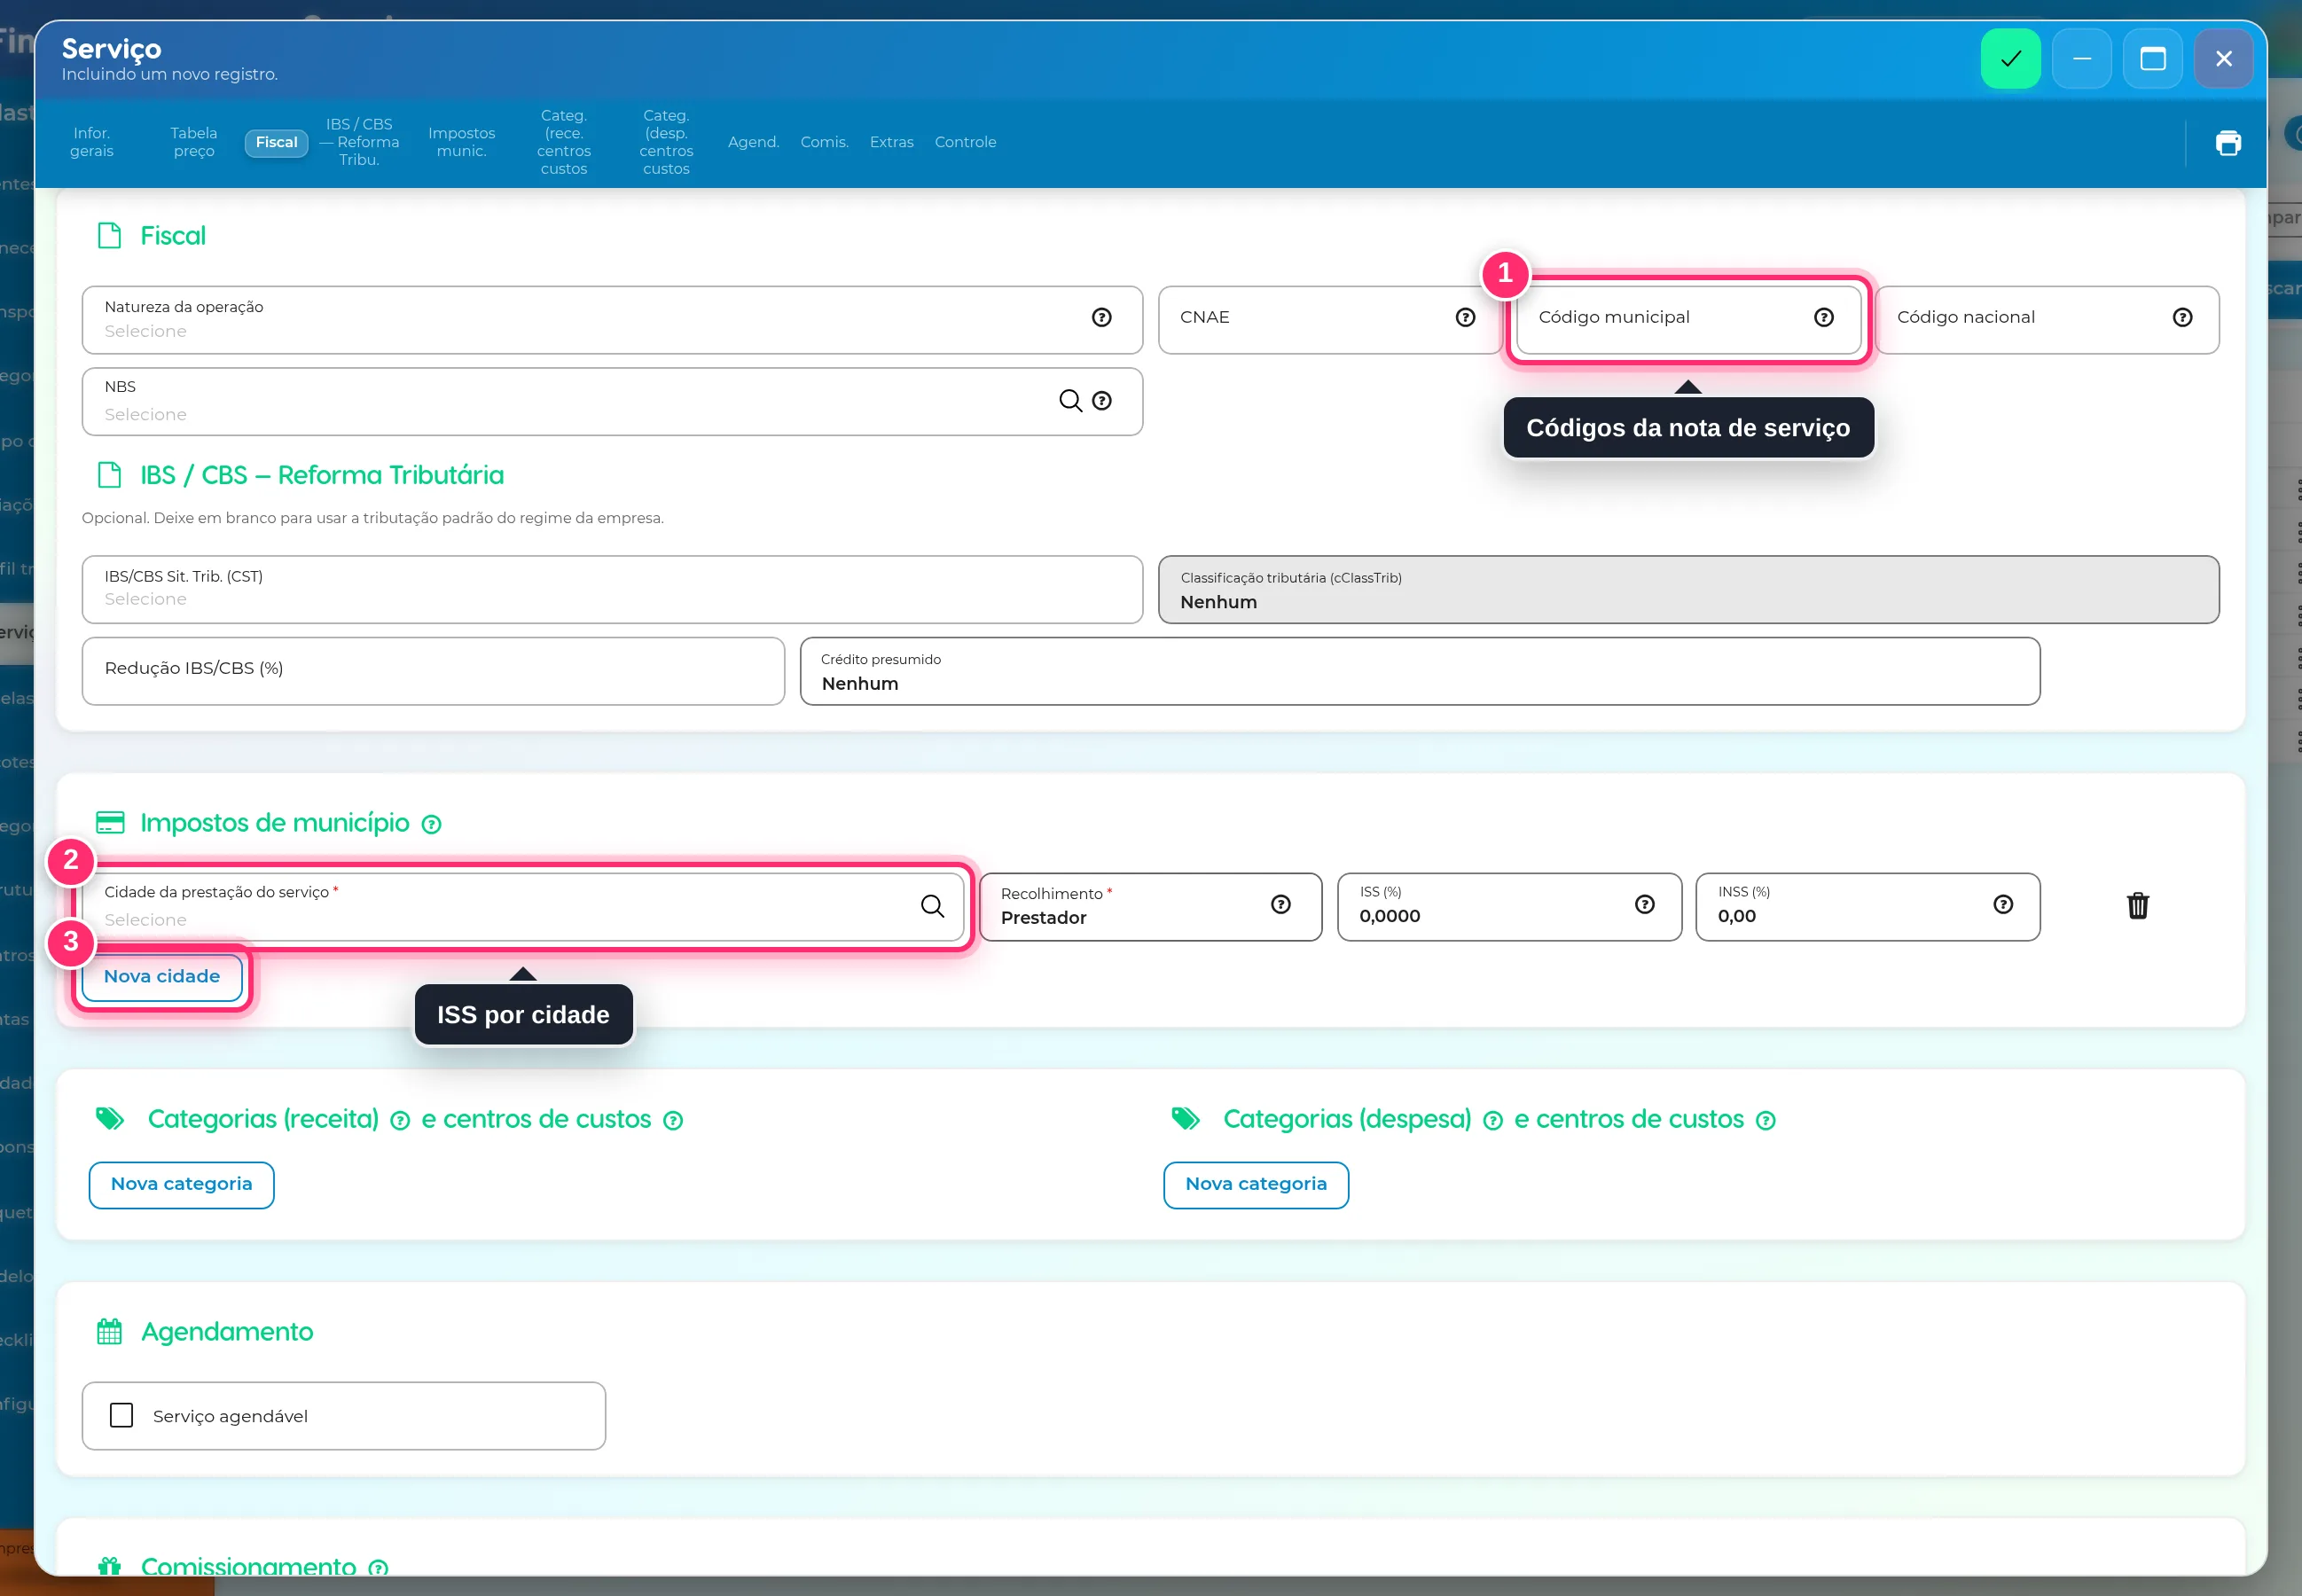Screen dimensions: 2302x1596
Task: Click help icon beside Impostos de município
Action: [x=431, y=824]
